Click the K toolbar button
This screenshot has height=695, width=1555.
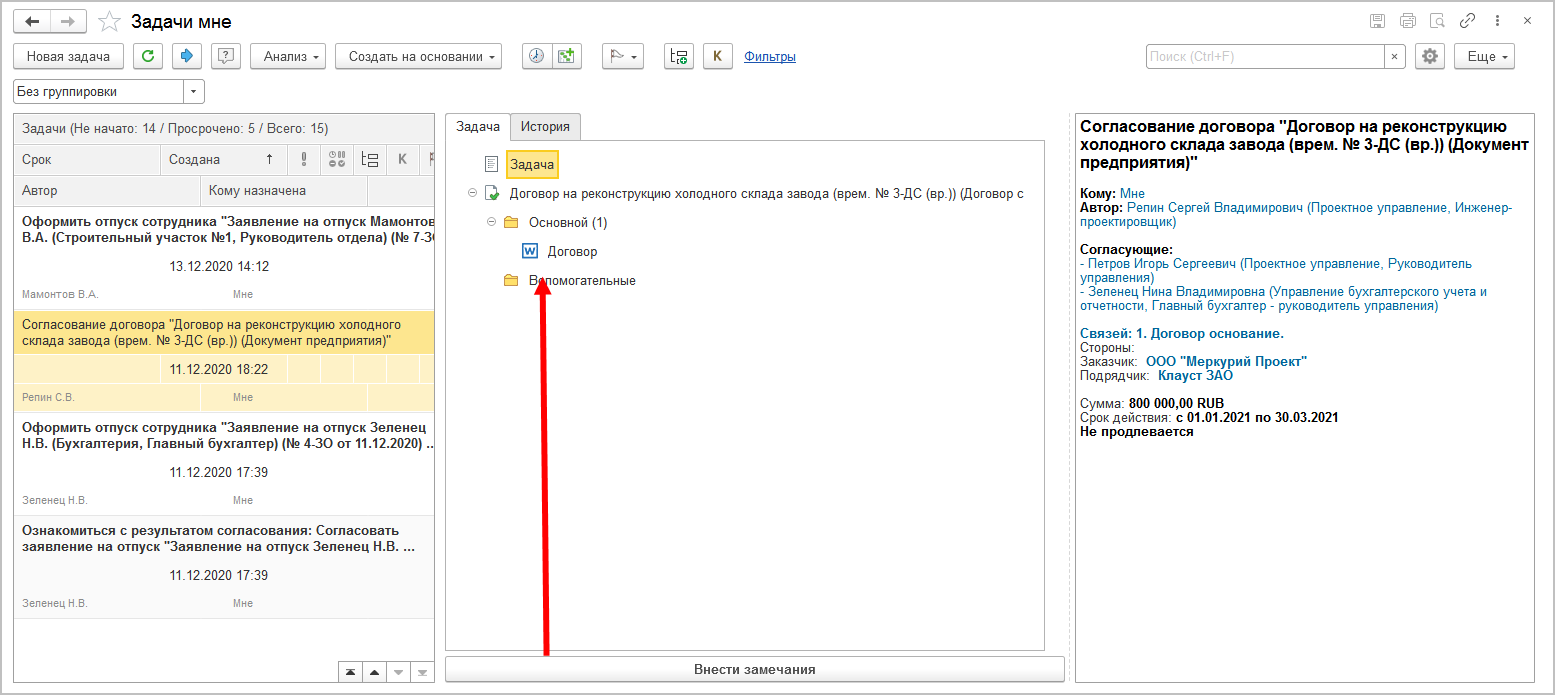718,56
